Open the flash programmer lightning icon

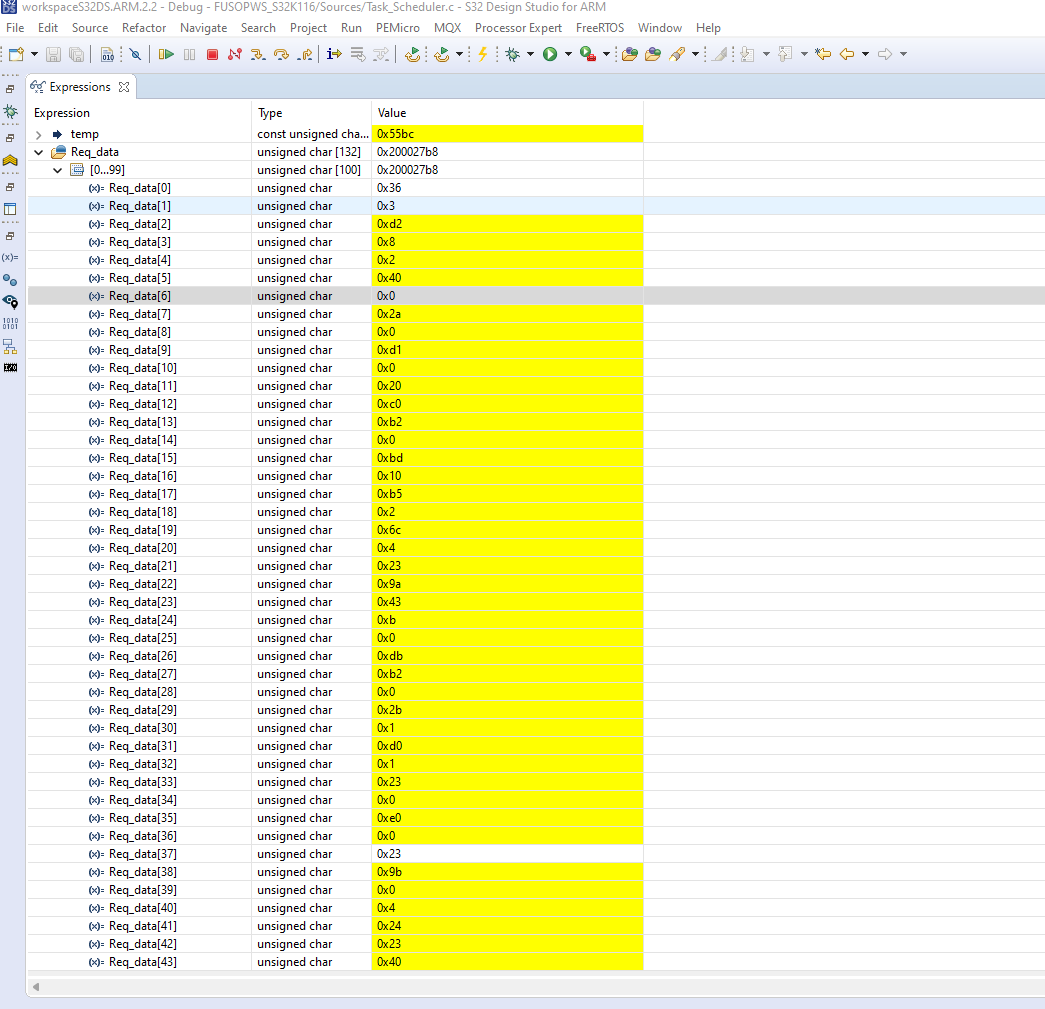point(484,54)
